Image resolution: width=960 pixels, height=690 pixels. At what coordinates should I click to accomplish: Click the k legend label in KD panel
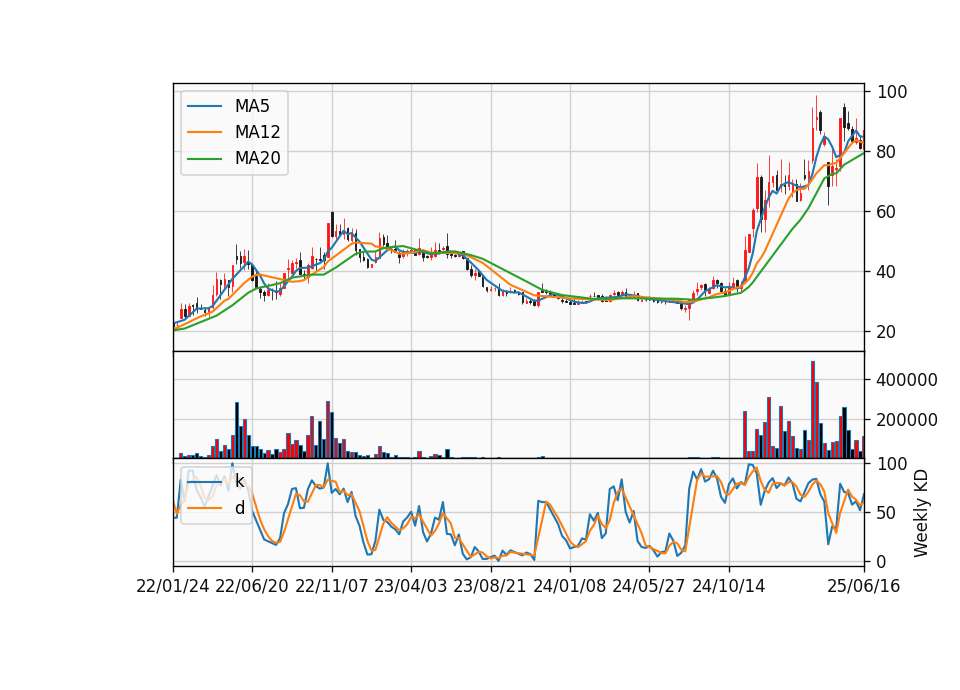pos(239,481)
